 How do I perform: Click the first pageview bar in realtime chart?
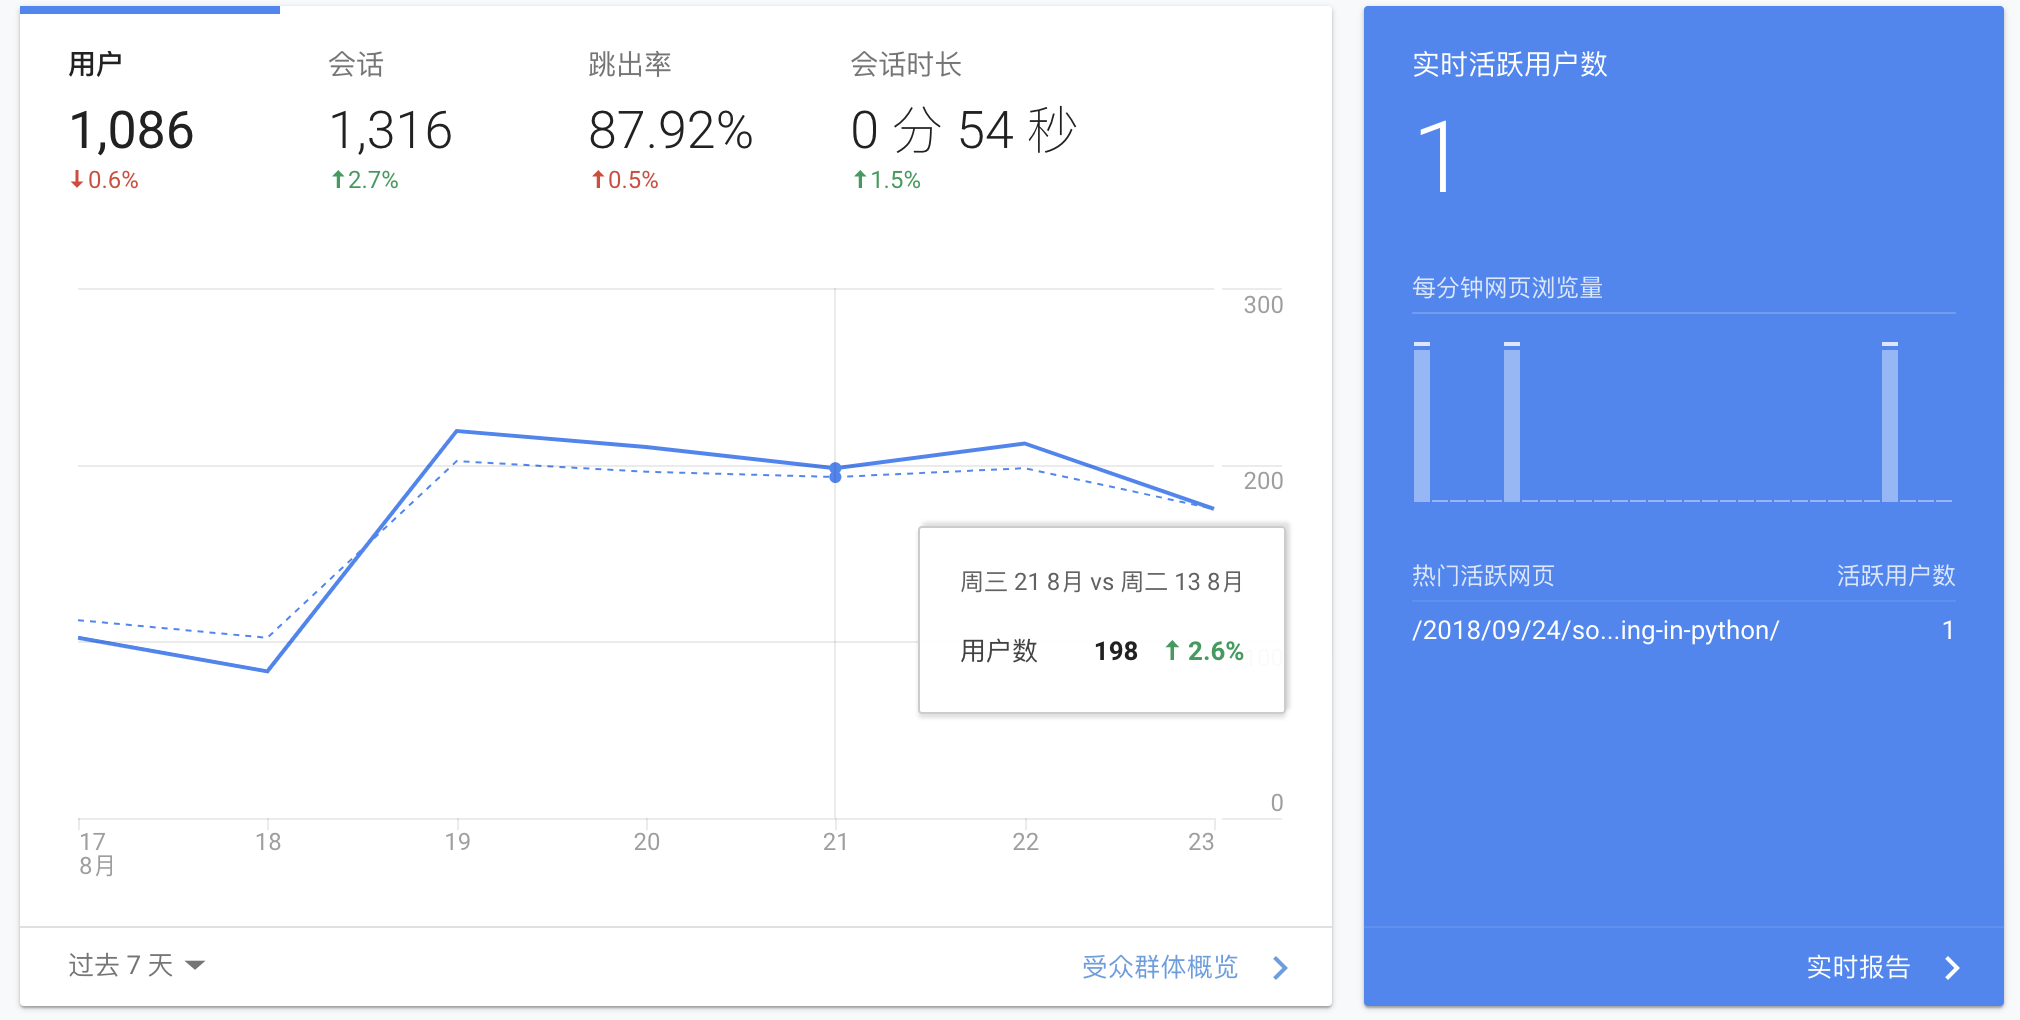pyautogui.click(x=1421, y=422)
